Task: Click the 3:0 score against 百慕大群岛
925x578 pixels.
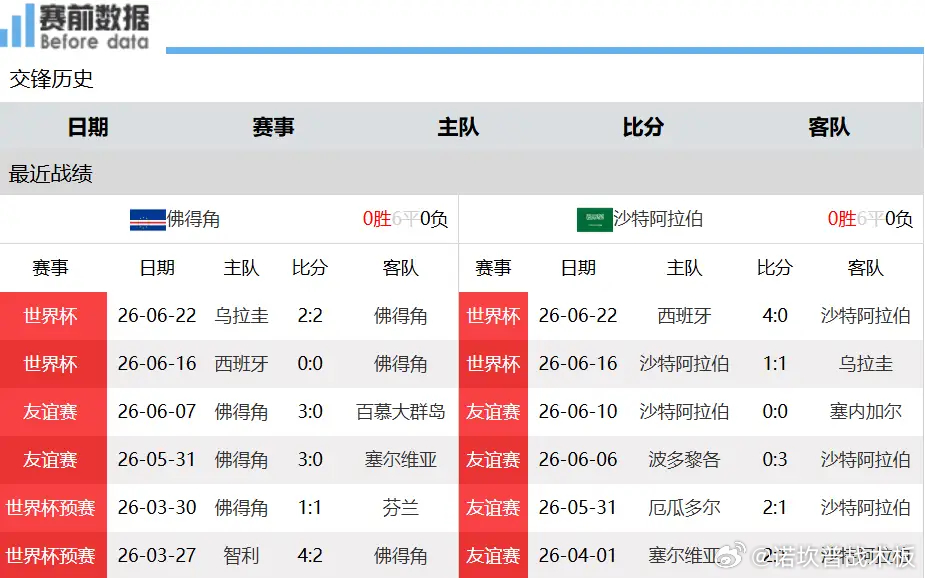Action: (310, 411)
